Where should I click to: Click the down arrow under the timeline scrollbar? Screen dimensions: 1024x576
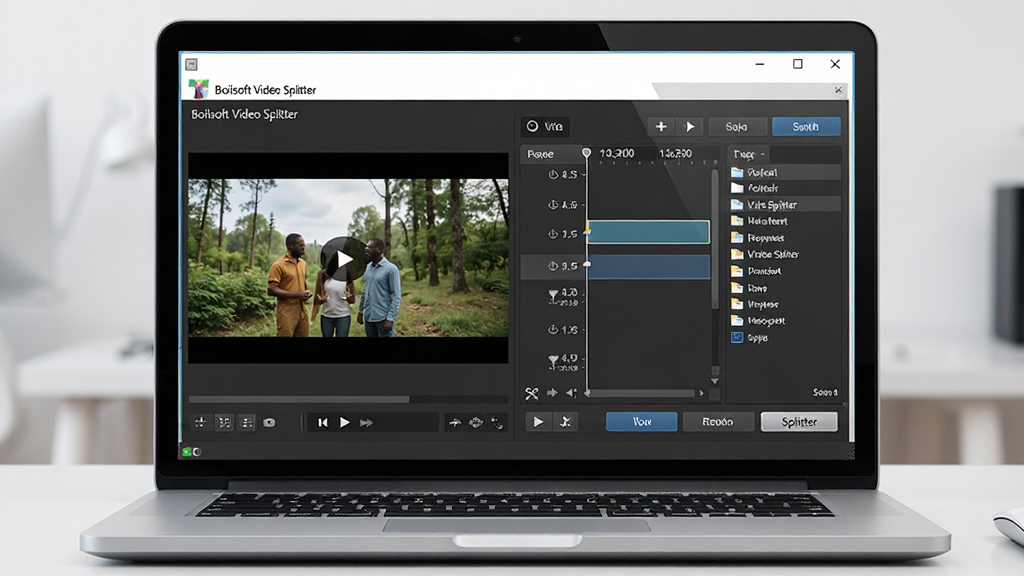[714, 381]
